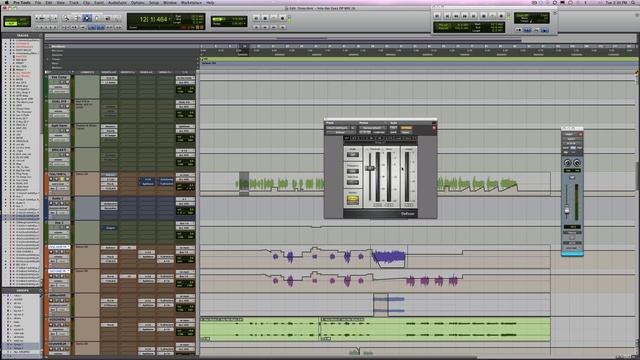Image resolution: width=640 pixels, height=360 pixels.
Task: Open the Setup menu
Action: click(x=154, y=2)
